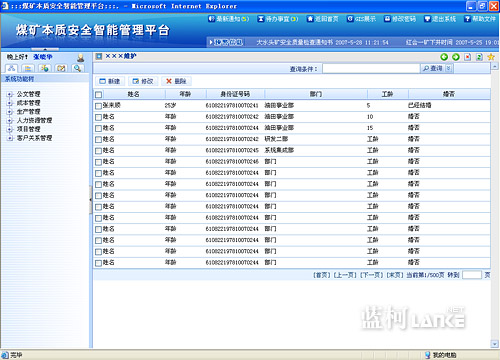This screenshot has height=360, width=500.
Task: Check the row with ID ending 0246
Action: [x=98, y=162]
